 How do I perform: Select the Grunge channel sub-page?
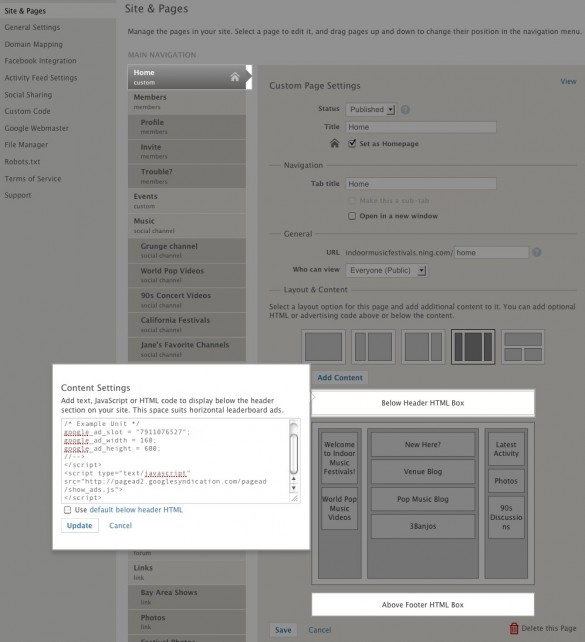(x=187, y=251)
